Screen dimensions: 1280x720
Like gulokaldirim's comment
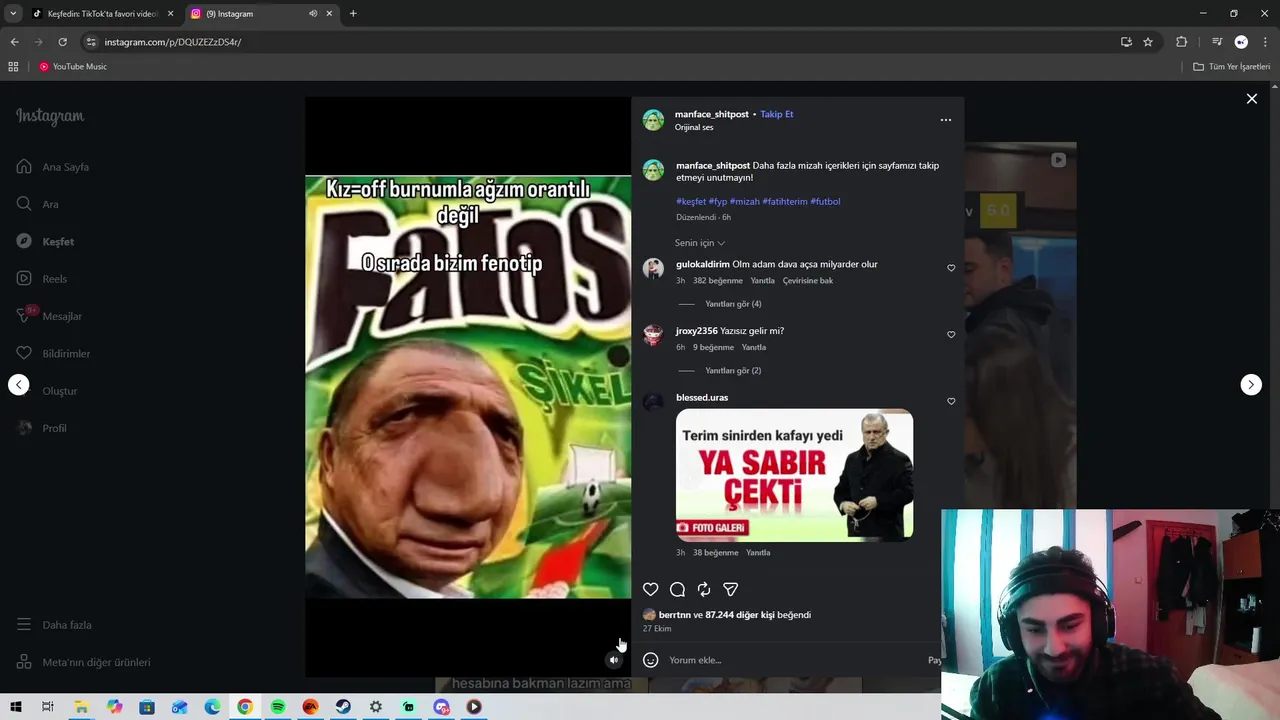coord(951,268)
